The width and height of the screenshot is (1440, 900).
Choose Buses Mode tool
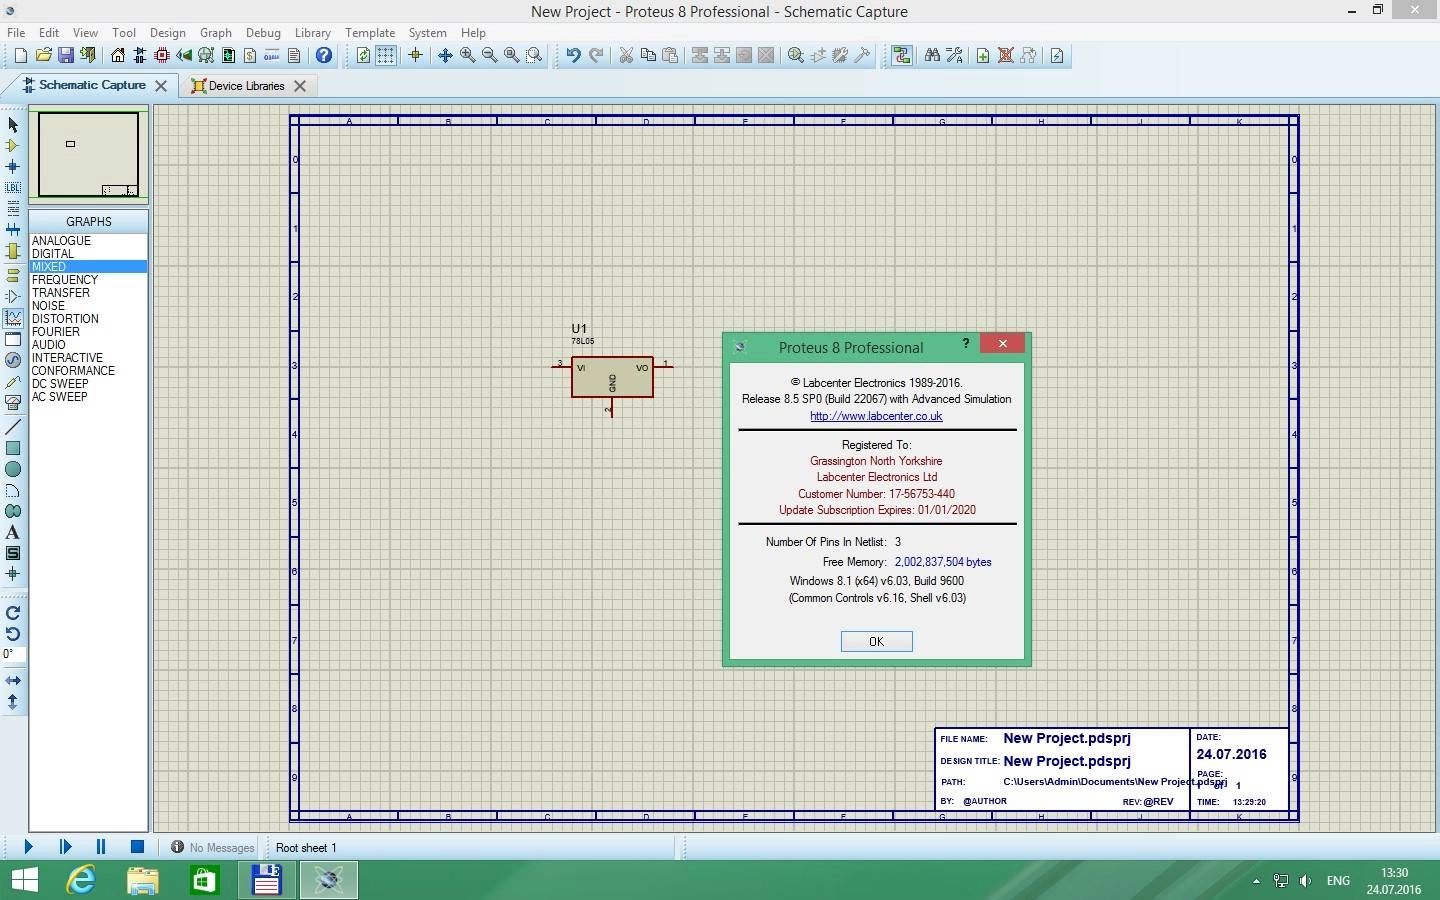[13, 229]
